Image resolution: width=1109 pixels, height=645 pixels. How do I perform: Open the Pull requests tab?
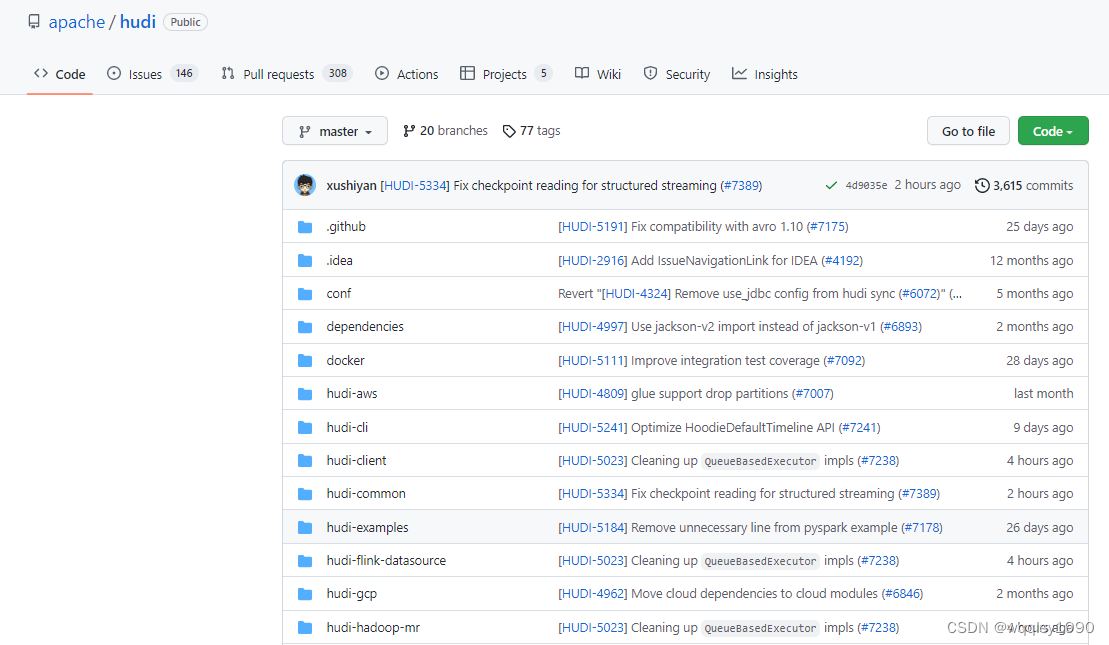286,74
